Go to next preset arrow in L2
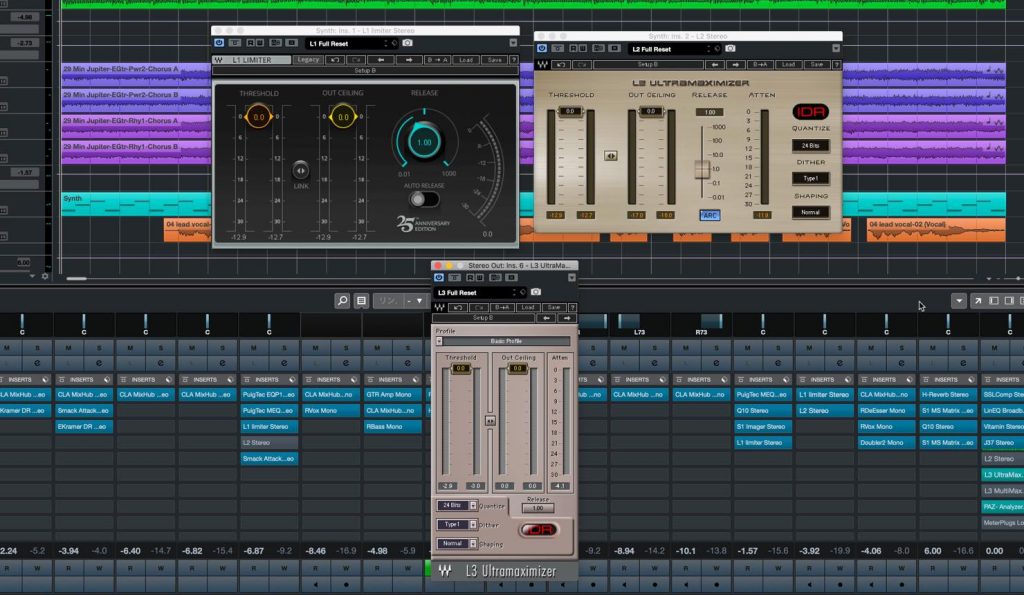Viewport: 1024px width, 595px height. click(x=736, y=65)
